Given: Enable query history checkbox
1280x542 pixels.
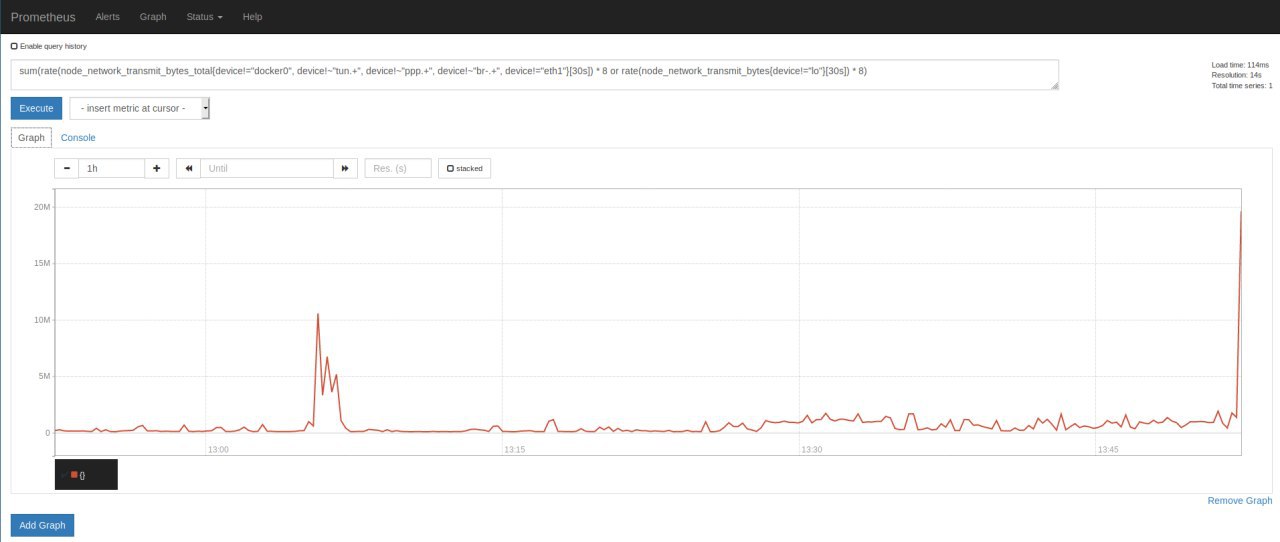Looking at the screenshot, I should tap(14, 46).
